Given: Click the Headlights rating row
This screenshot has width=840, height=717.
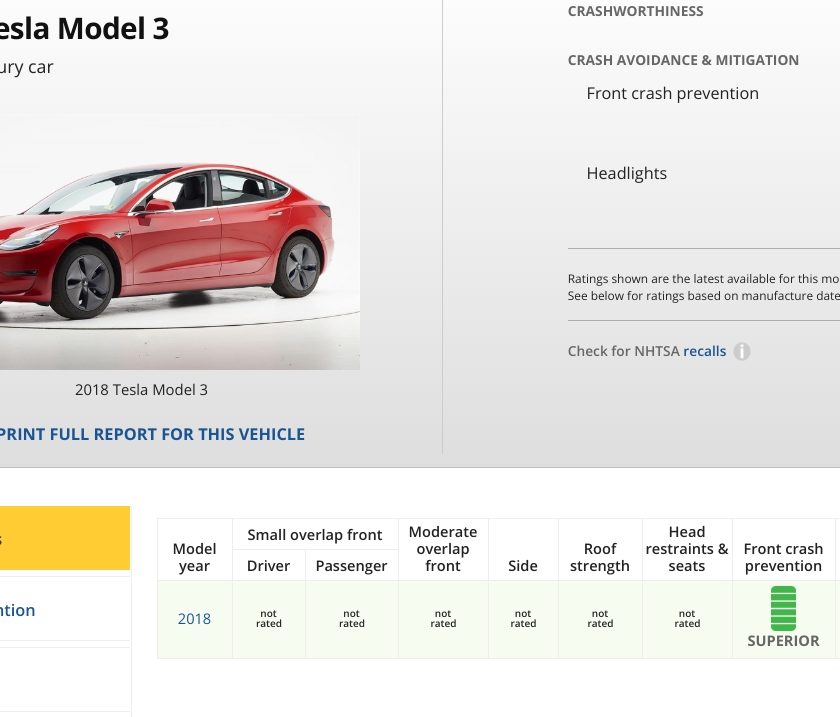Looking at the screenshot, I should (x=627, y=173).
